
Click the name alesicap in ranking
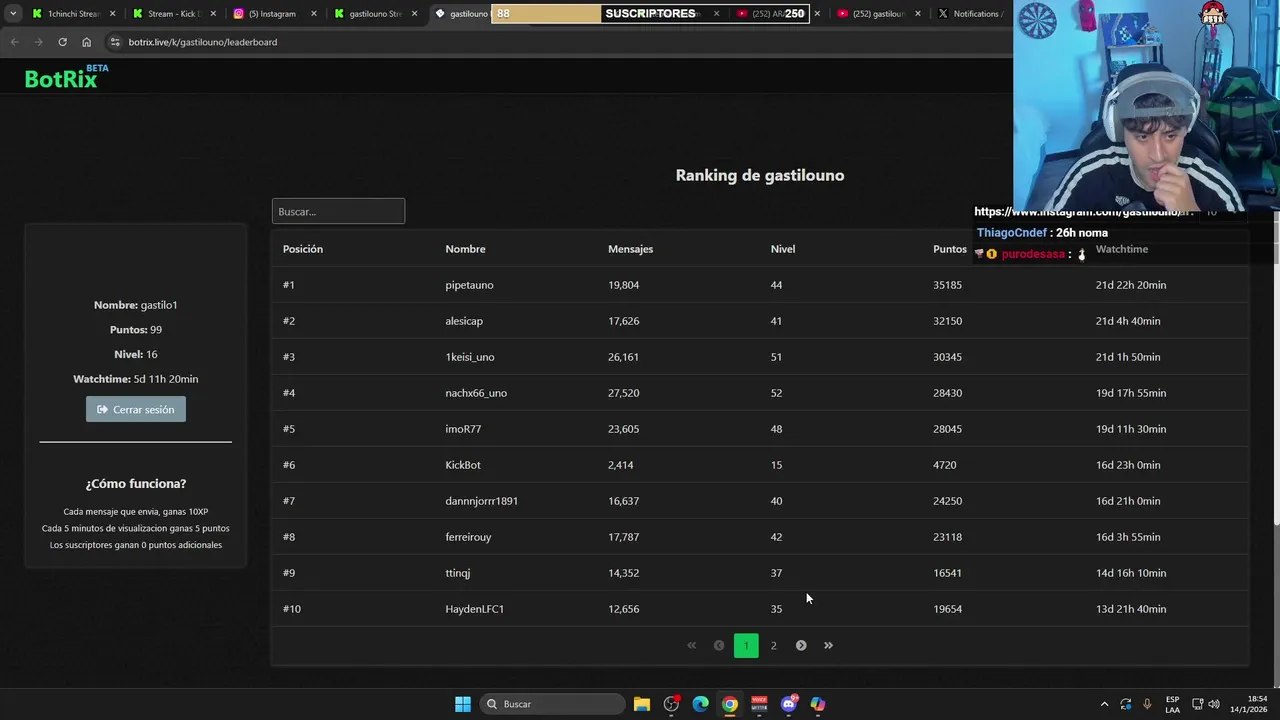pos(464,321)
